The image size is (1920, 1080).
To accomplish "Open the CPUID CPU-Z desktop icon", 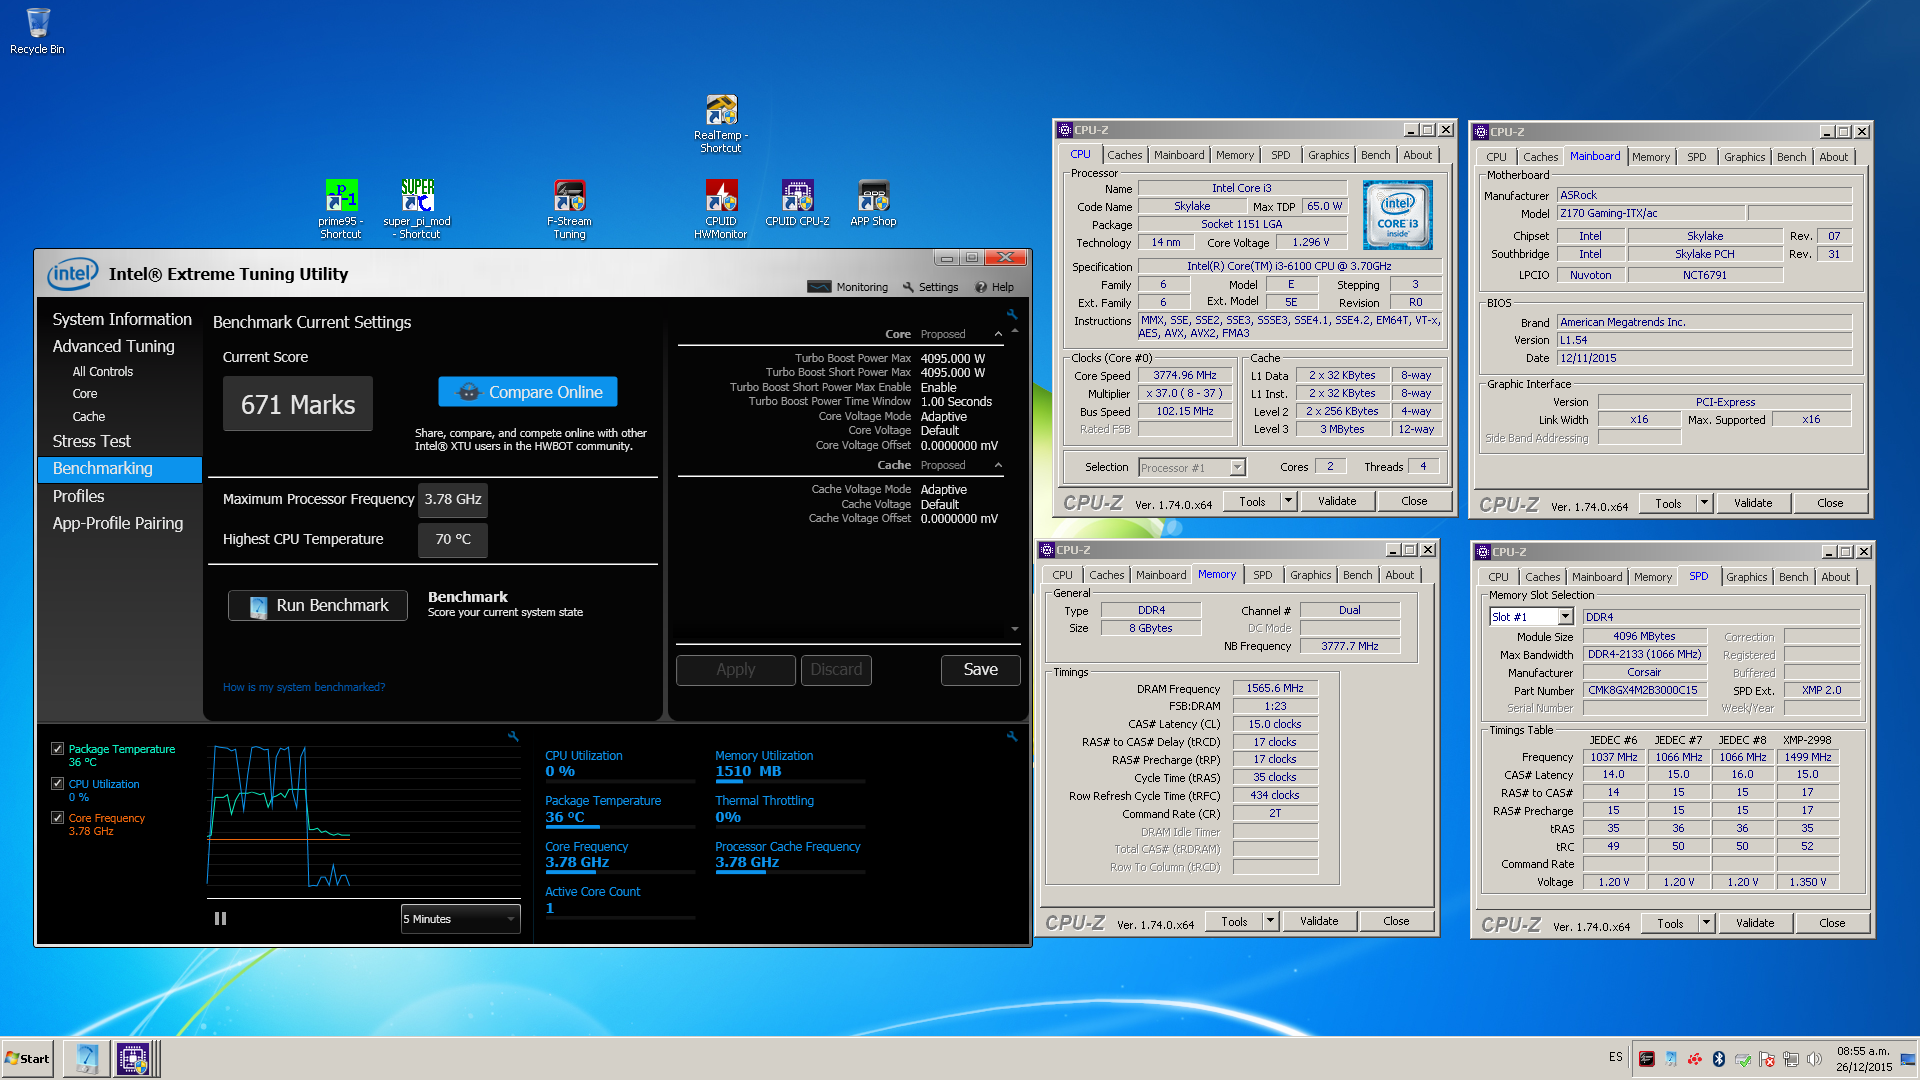I will pyautogui.click(x=797, y=203).
